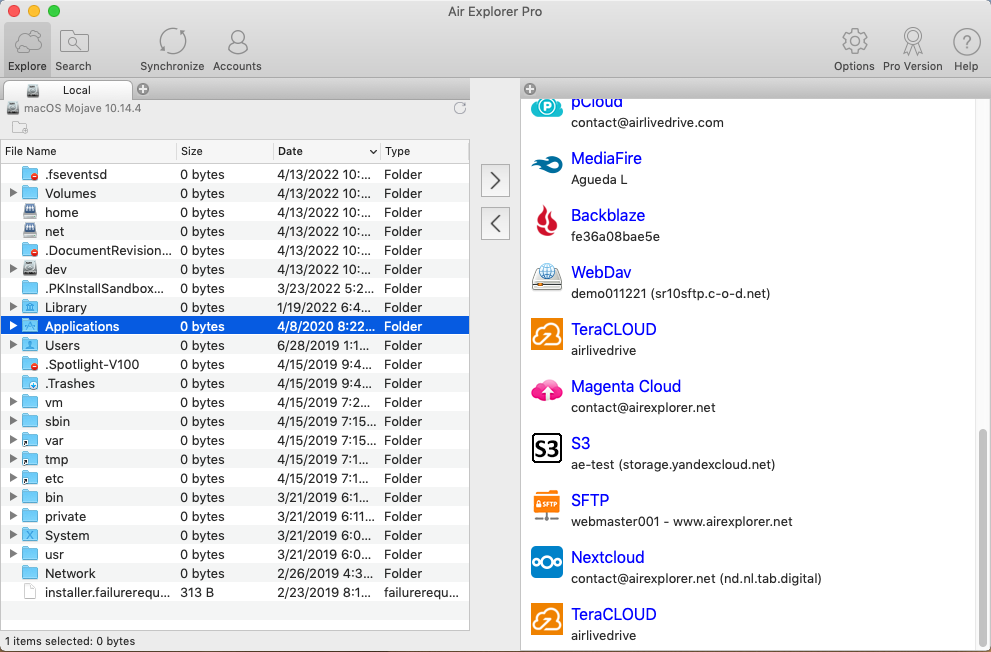
Task: Sort by Size column header
Action: tap(225, 151)
